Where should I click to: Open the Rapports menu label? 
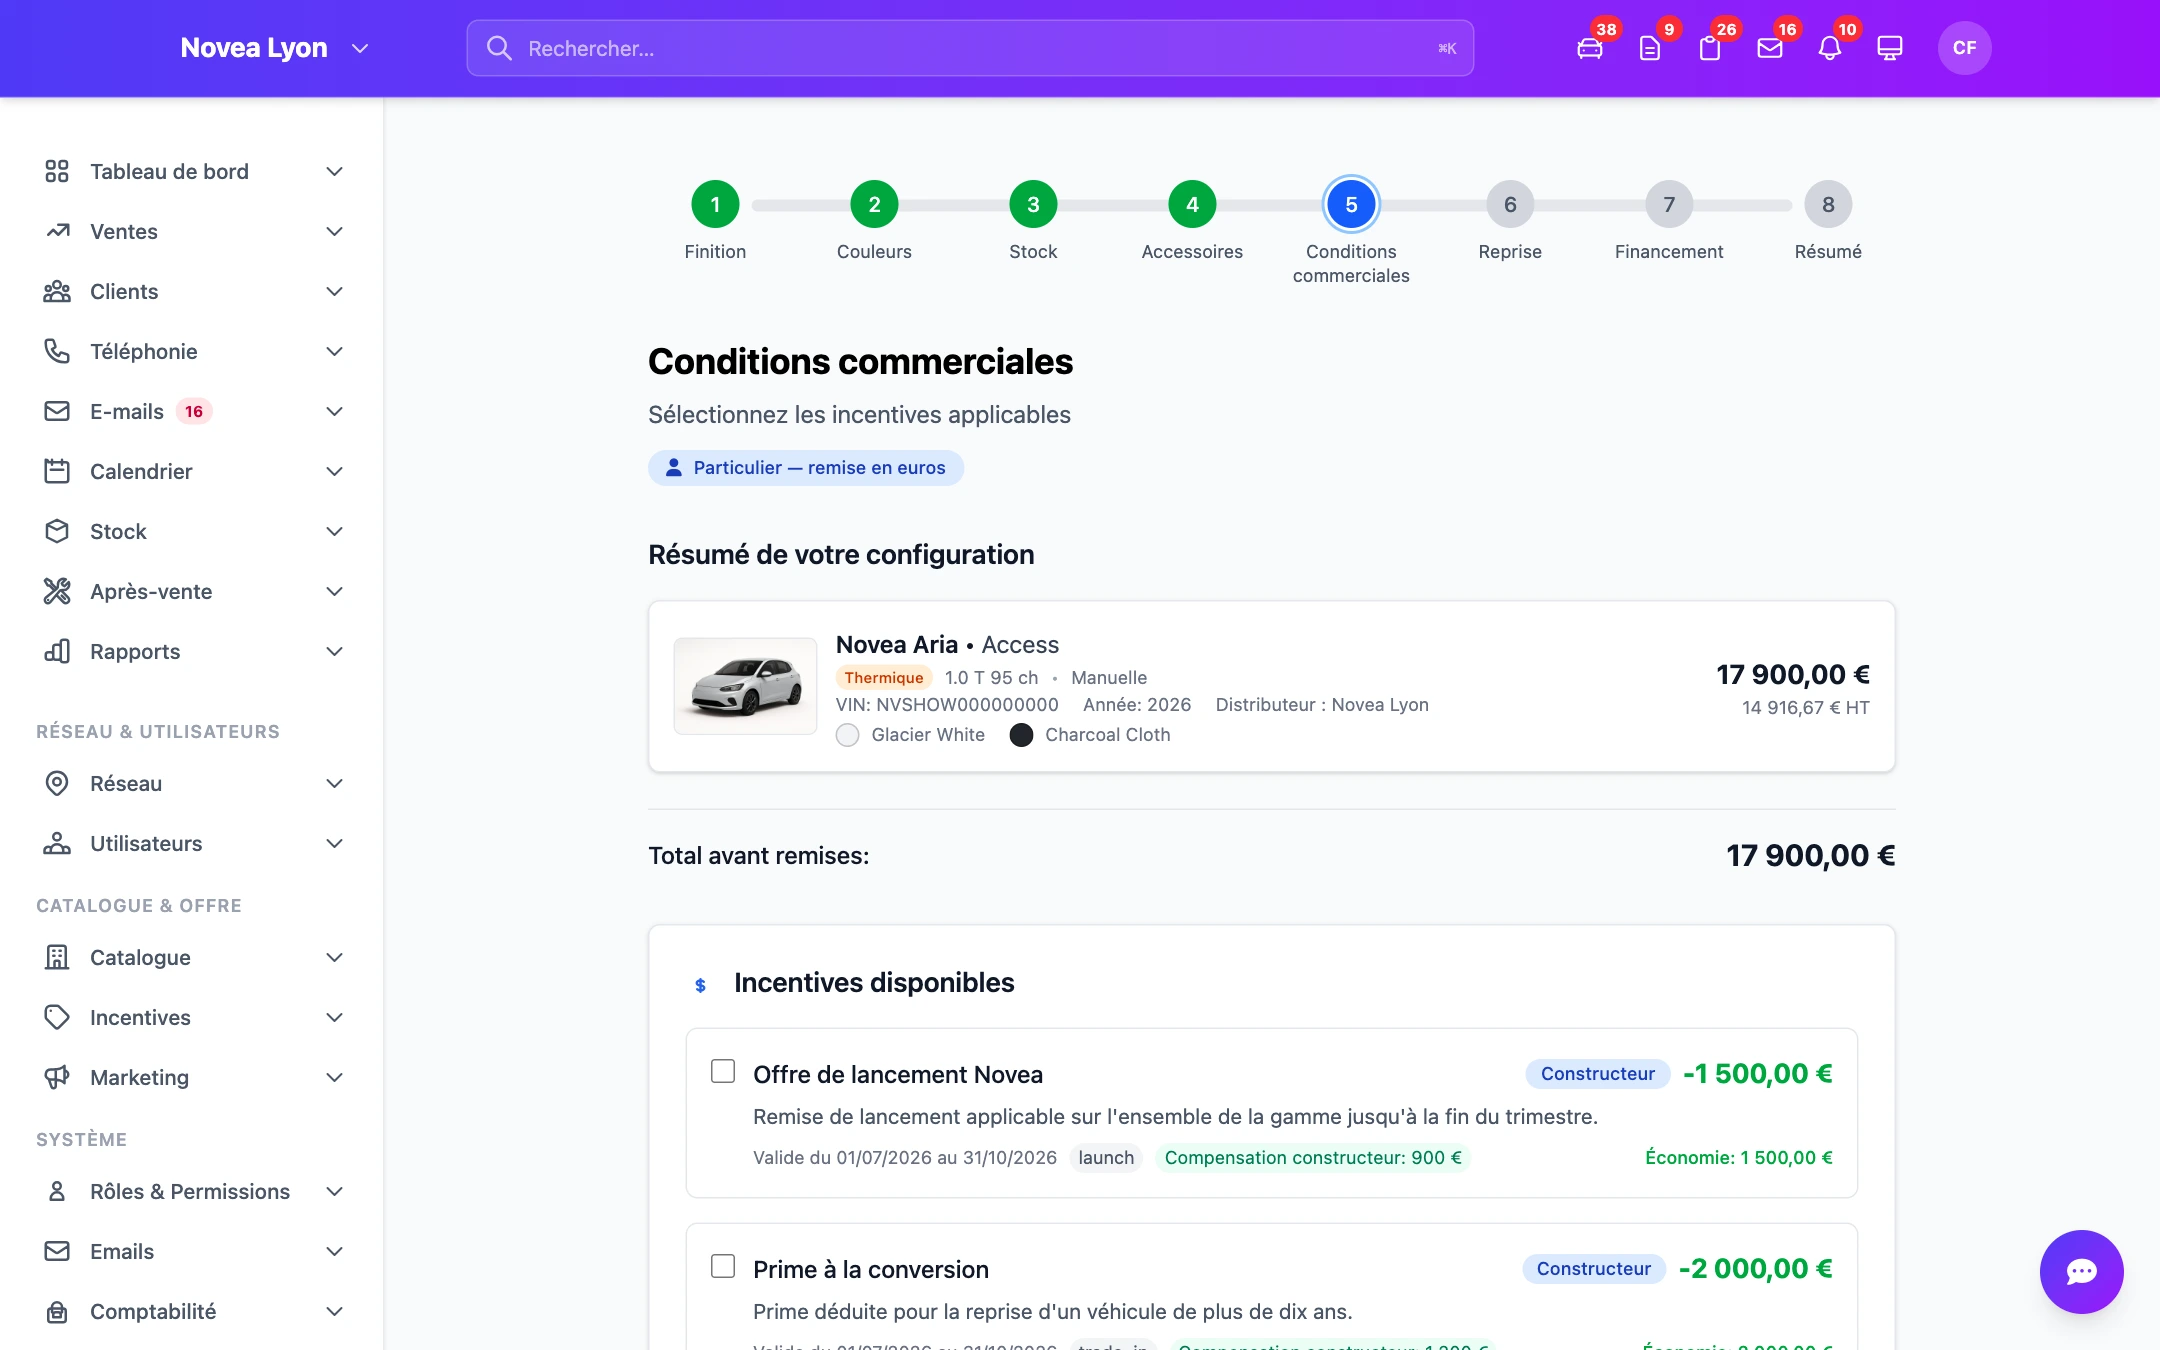pos(135,651)
